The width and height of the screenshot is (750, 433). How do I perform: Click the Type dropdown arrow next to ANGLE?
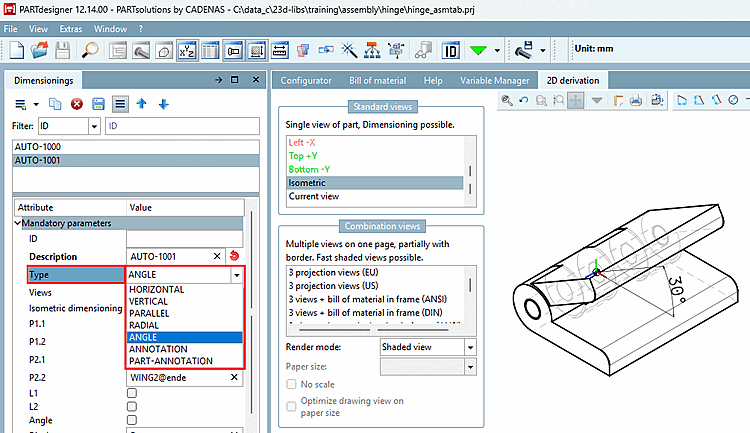pyautogui.click(x=236, y=275)
